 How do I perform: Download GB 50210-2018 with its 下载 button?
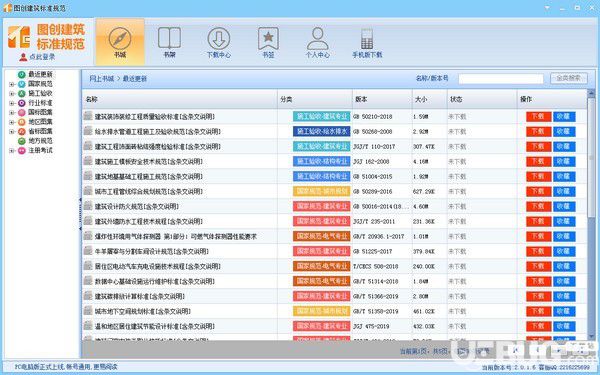pos(538,116)
